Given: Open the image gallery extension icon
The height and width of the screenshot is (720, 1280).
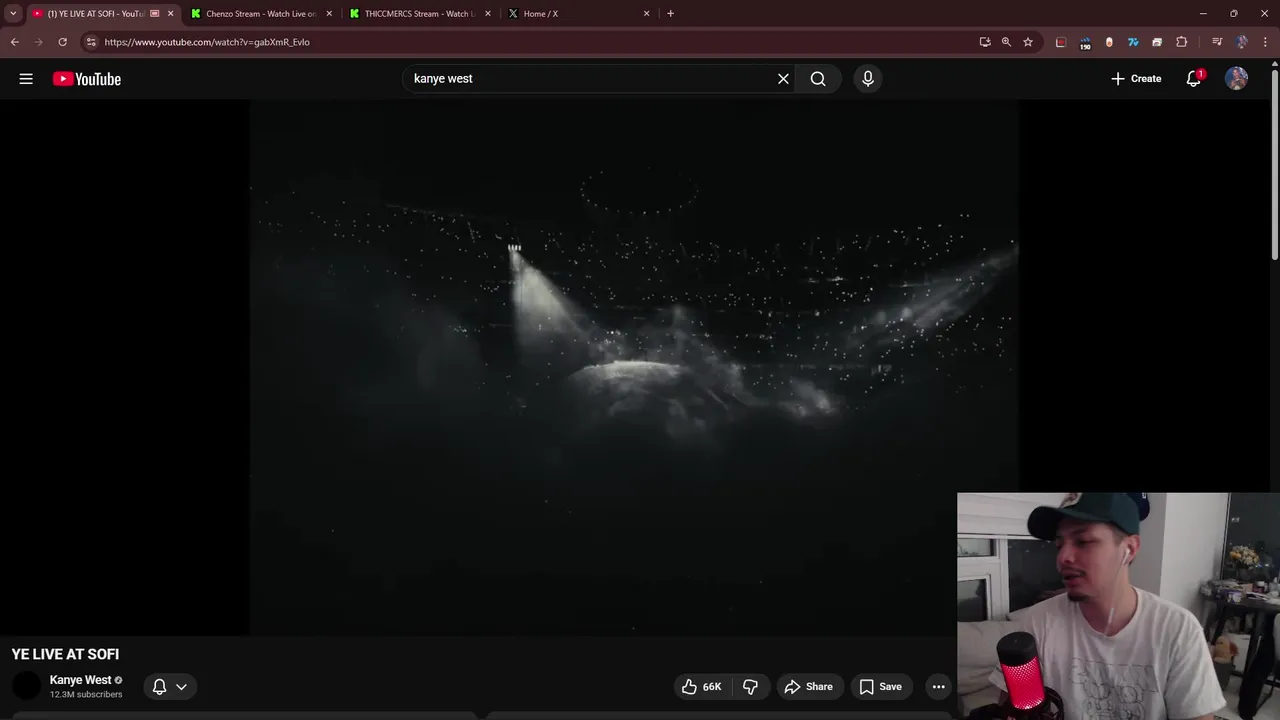Looking at the screenshot, I should (x=1157, y=42).
